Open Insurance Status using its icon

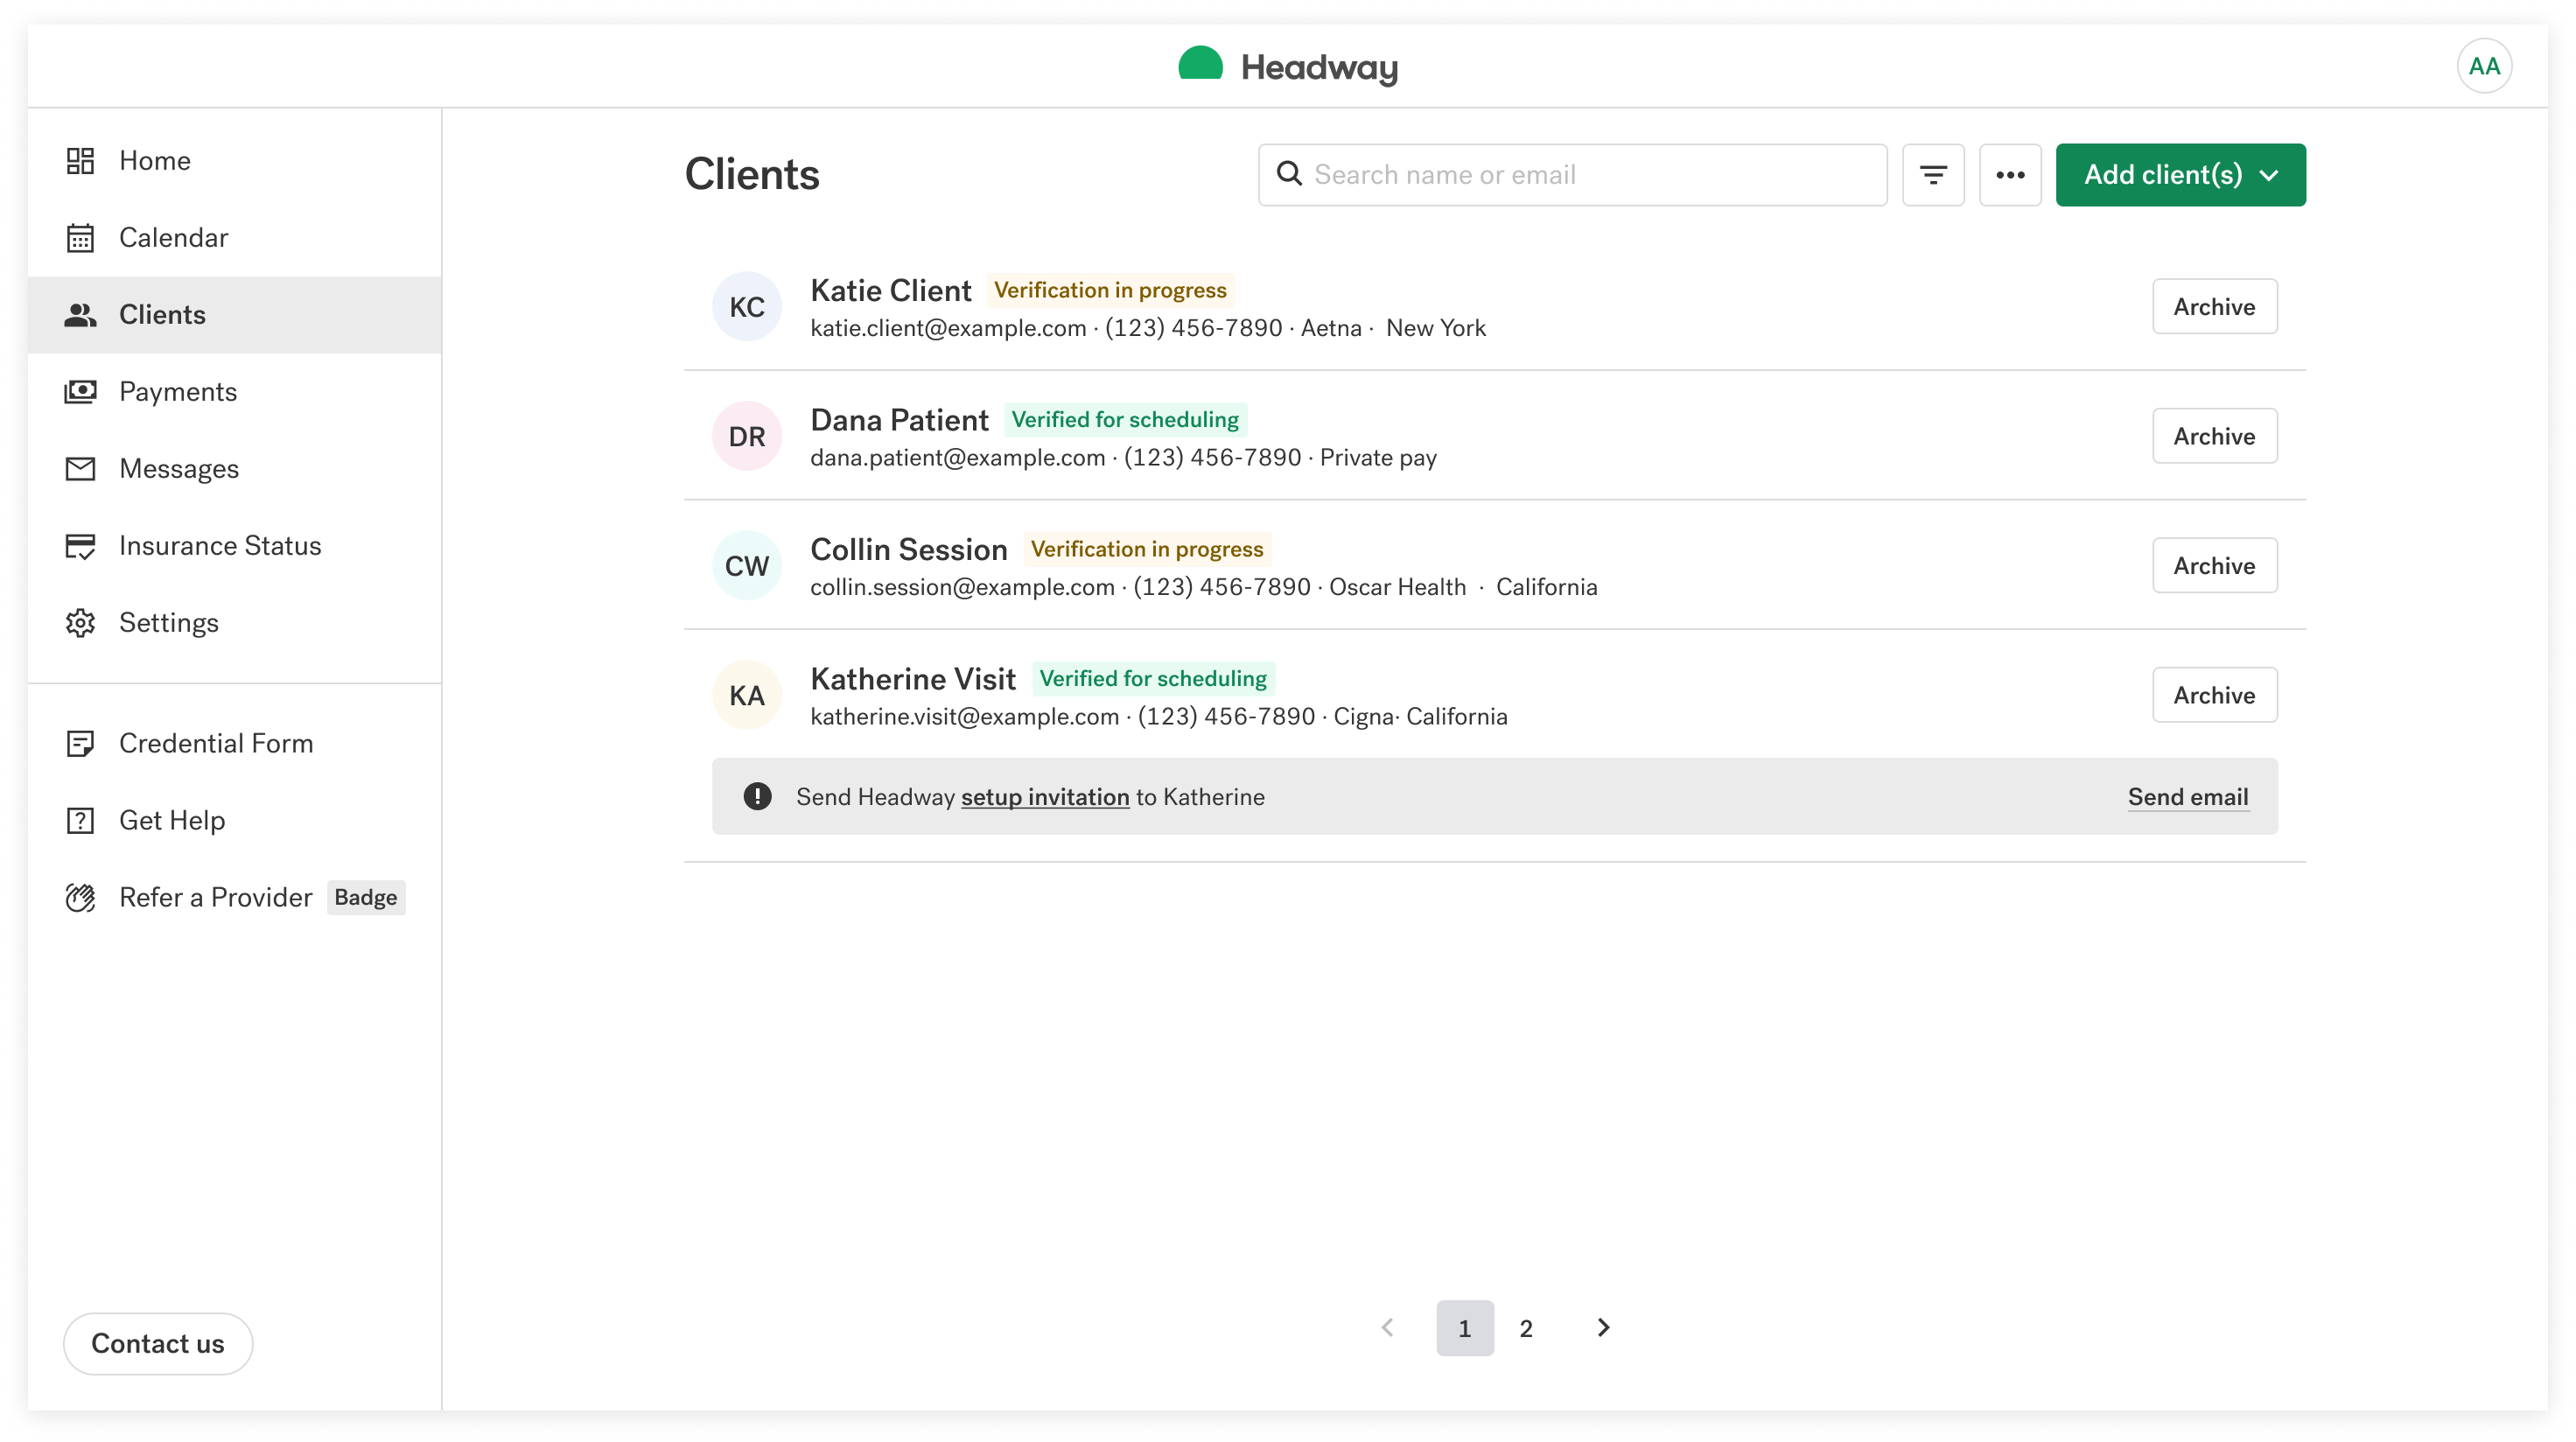(81, 545)
